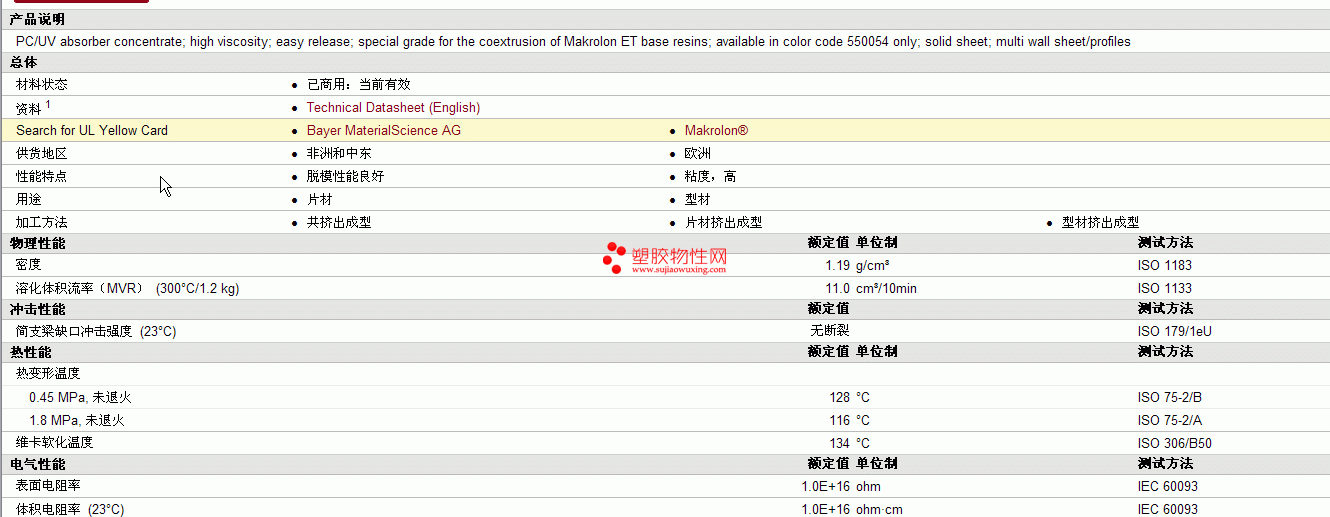
Task: Click the 体积电阻率 (23°C) property label
Action: (70, 509)
